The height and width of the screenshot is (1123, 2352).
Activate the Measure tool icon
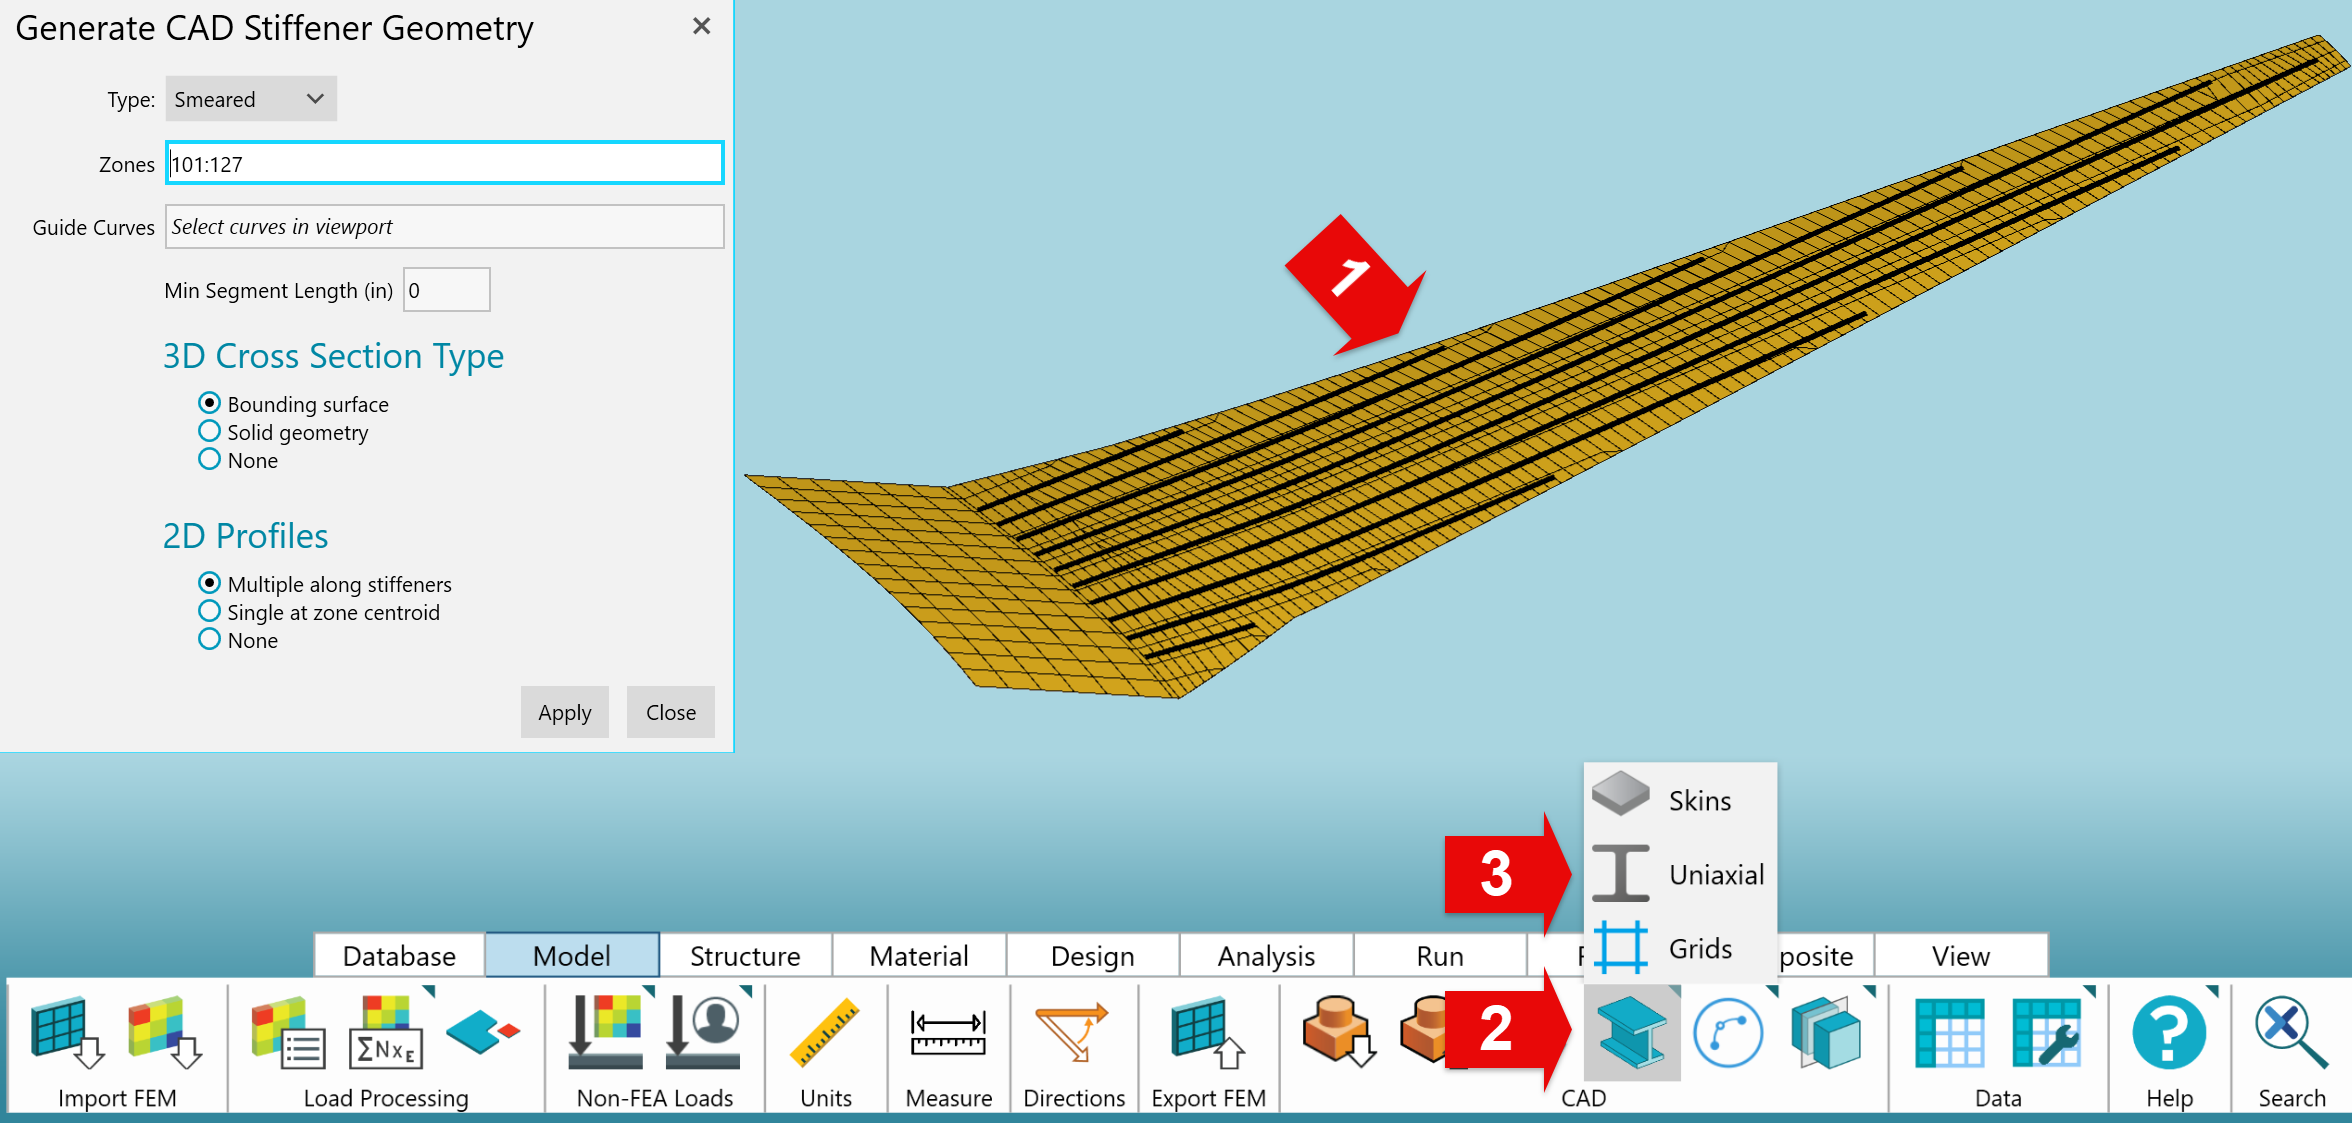pyautogui.click(x=948, y=1033)
